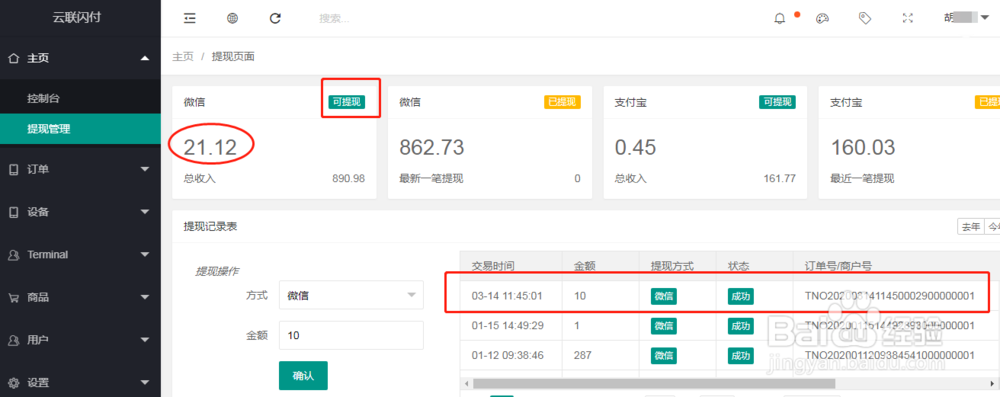Click the 商品 shopping cart icon
1000x397 pixels.
click(x=13, y=297)
